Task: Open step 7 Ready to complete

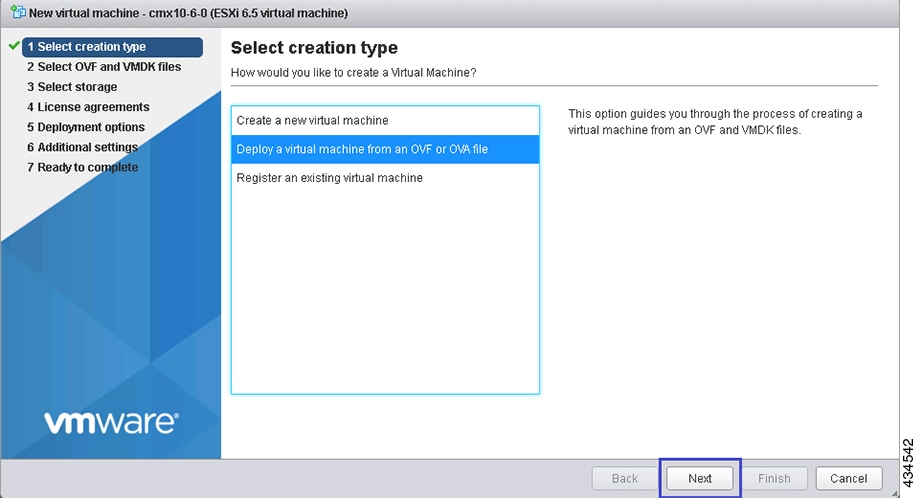Action: pos(82,168)
